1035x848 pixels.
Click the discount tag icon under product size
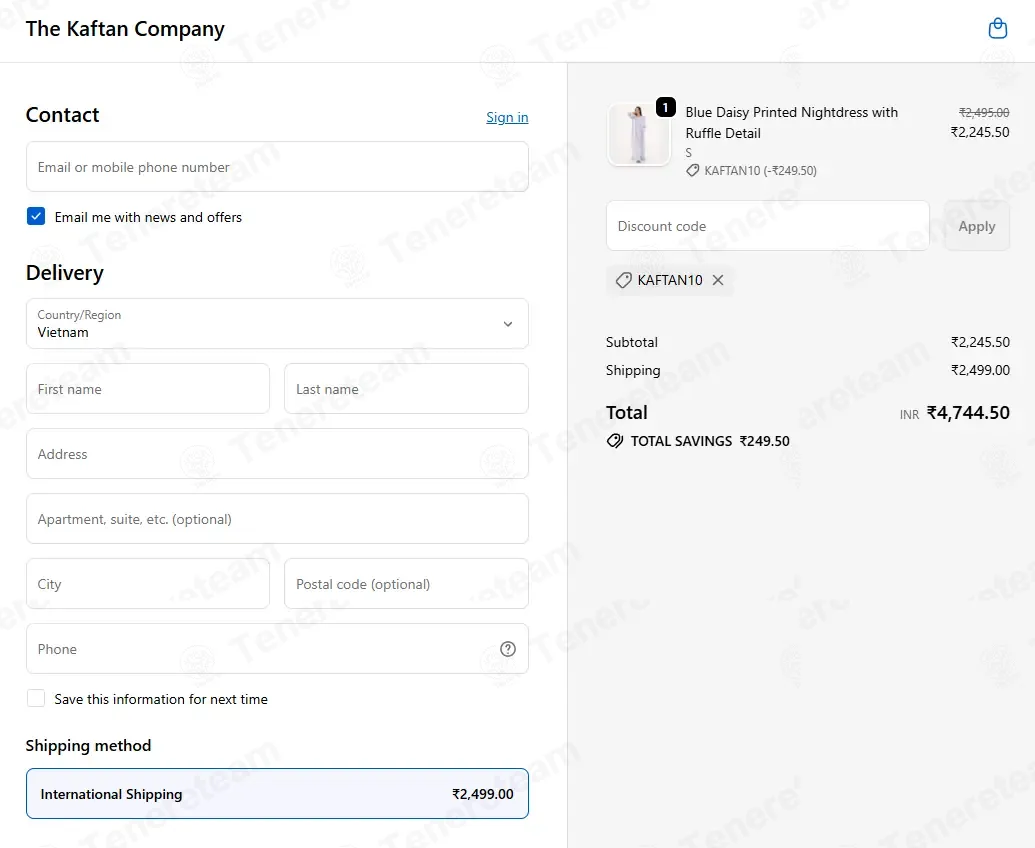[692, 171]
